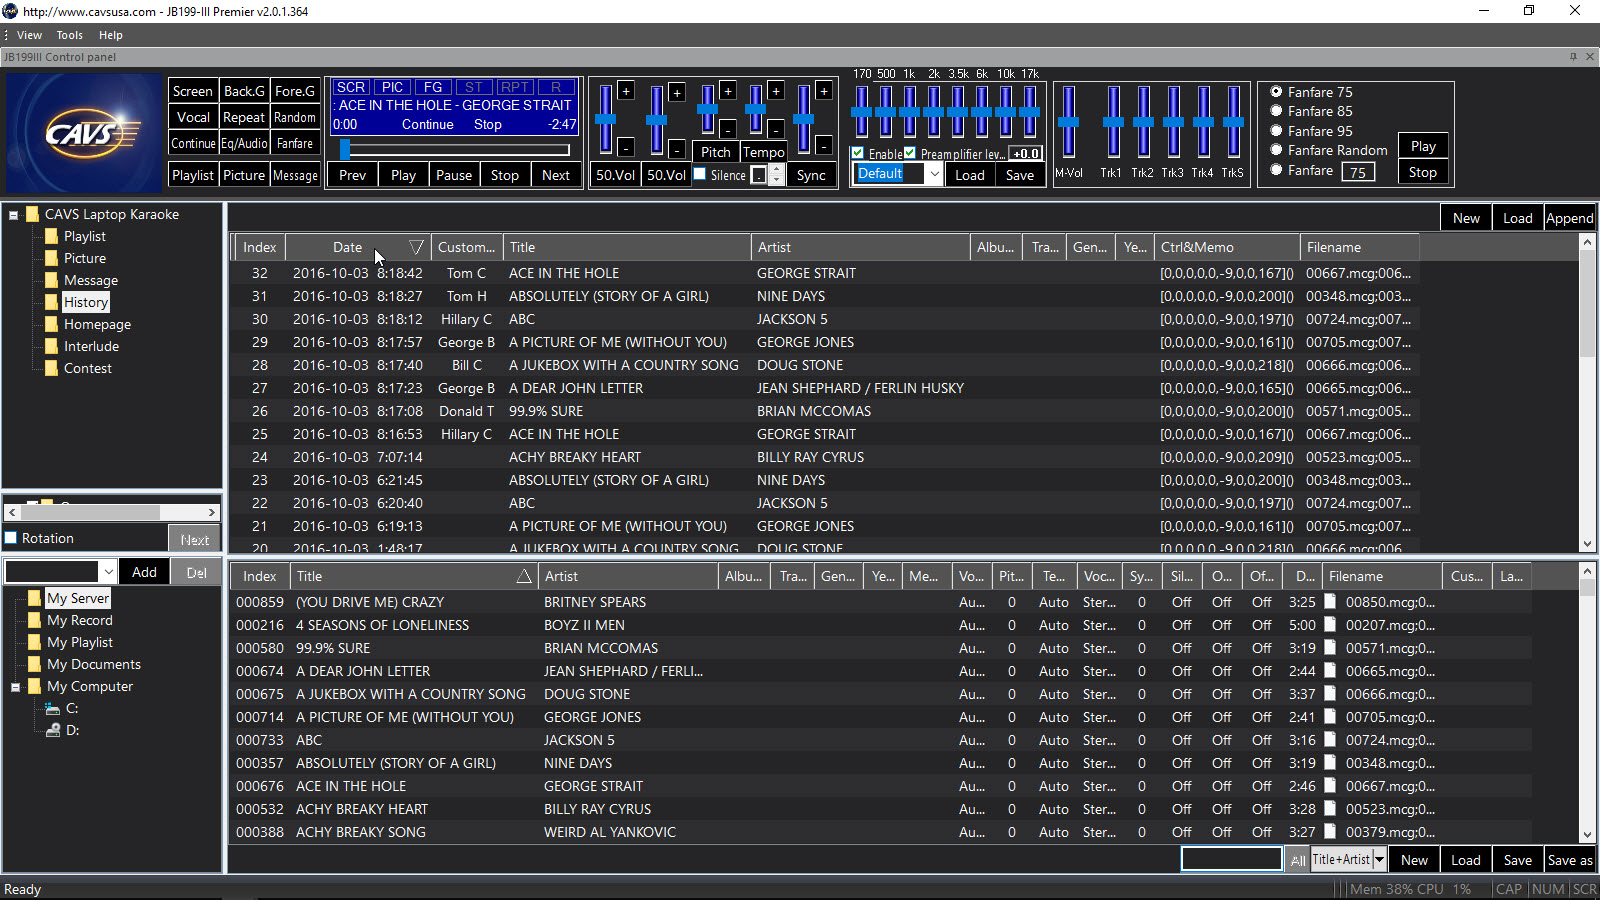1600x900 pixels.
Task: Click the plus button next to the Tempo slider
Action: [x=776, y=91]
